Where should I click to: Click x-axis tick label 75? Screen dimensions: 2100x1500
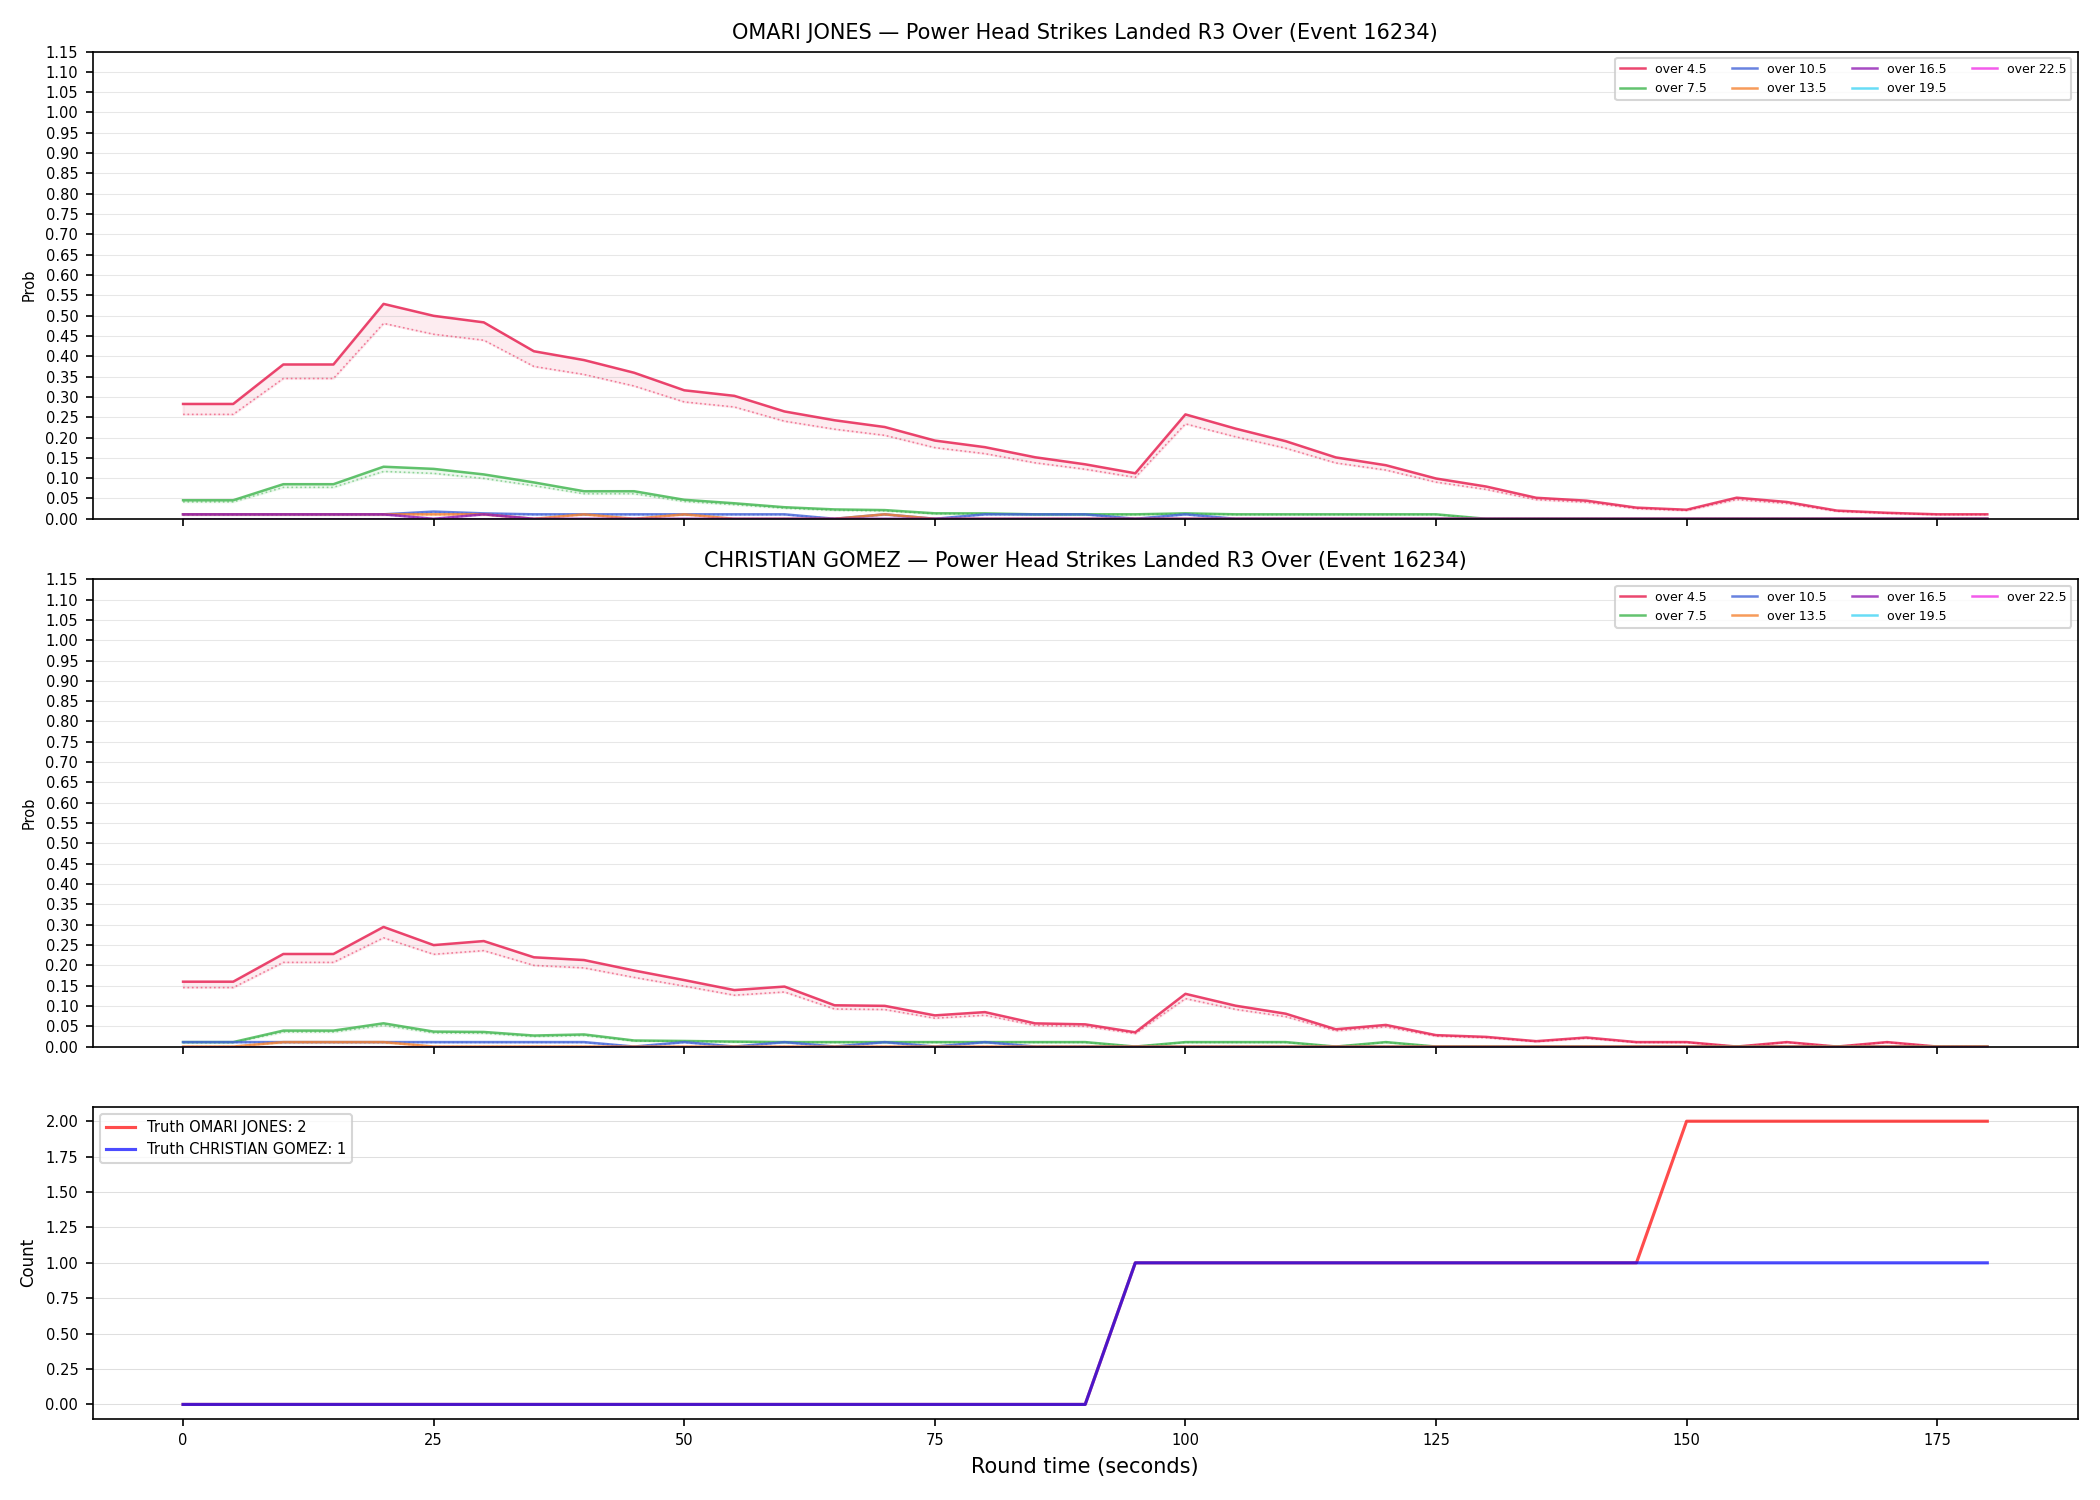coord(934,1440)
